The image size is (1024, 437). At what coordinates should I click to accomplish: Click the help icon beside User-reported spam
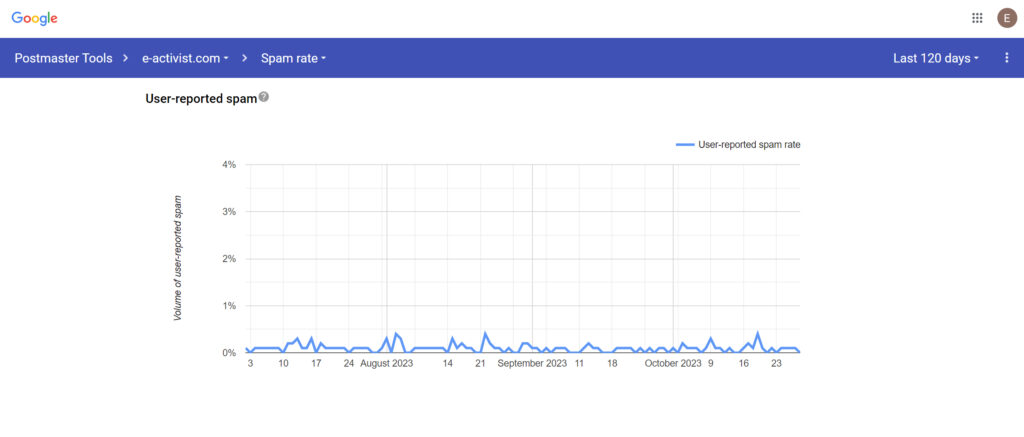tap(264, 97)
